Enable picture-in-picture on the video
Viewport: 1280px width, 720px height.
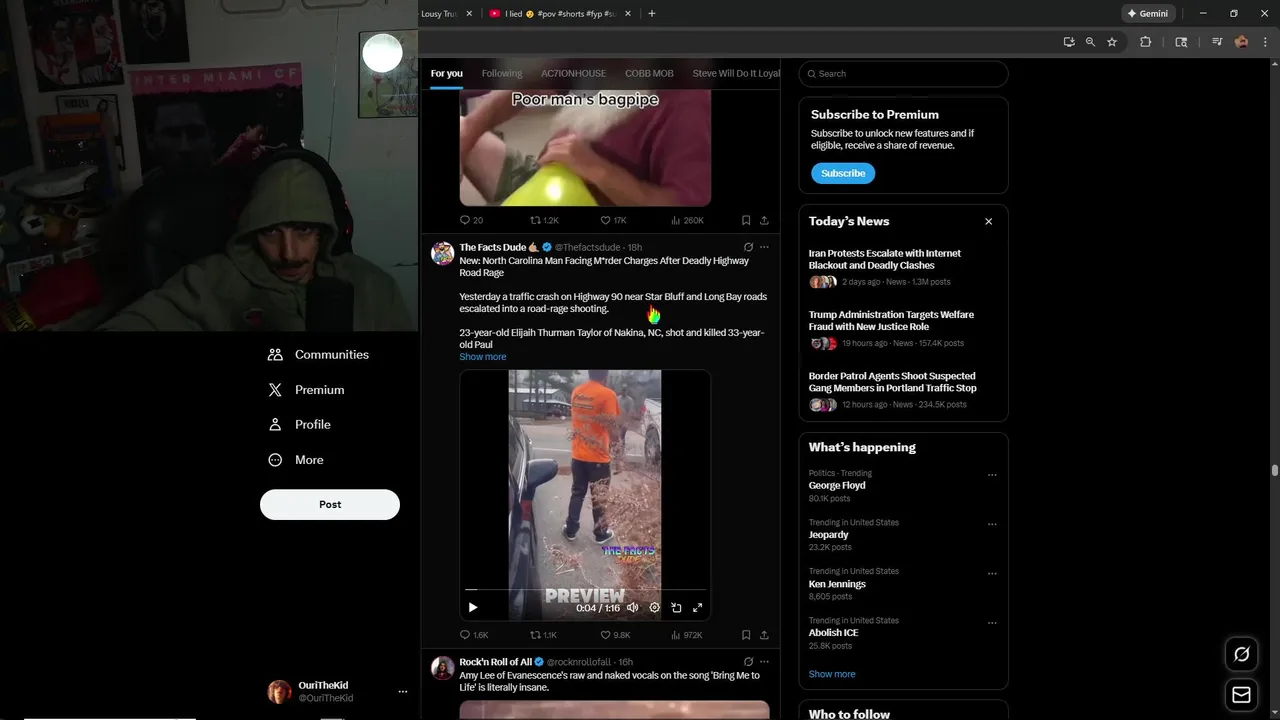(676, 607)
